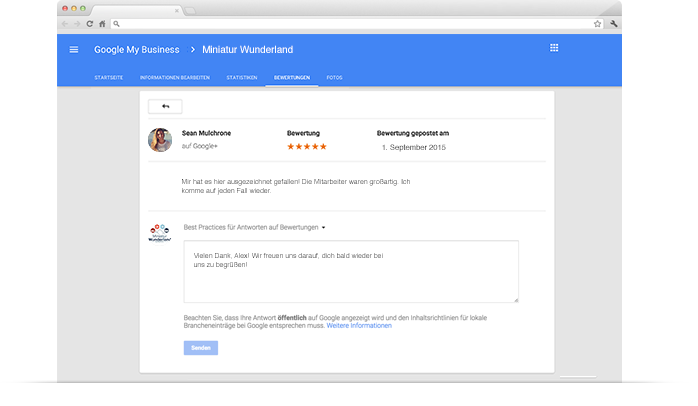Click Sean Mulchrone's profile picture
The width and height of the screenshot is (698, 406).
pyautogui.click(x=160, y=140)
